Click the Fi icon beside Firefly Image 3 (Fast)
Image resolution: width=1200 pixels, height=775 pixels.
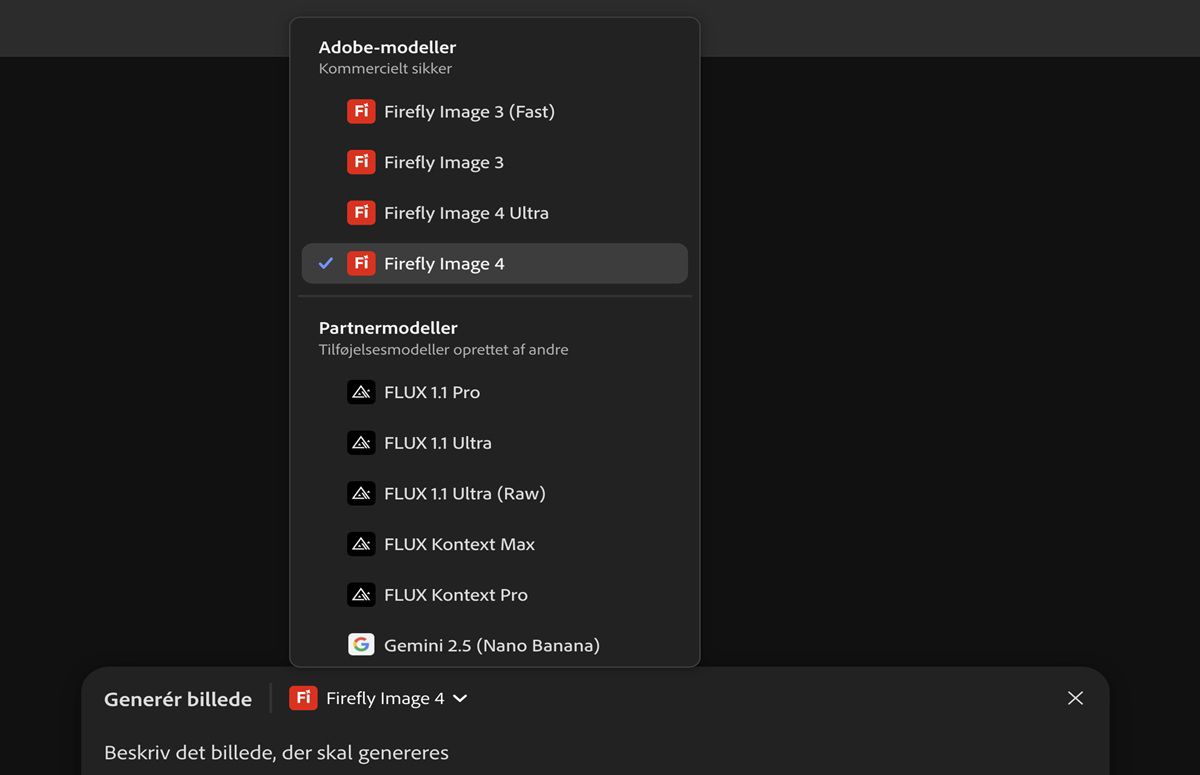tap(361, 111)
